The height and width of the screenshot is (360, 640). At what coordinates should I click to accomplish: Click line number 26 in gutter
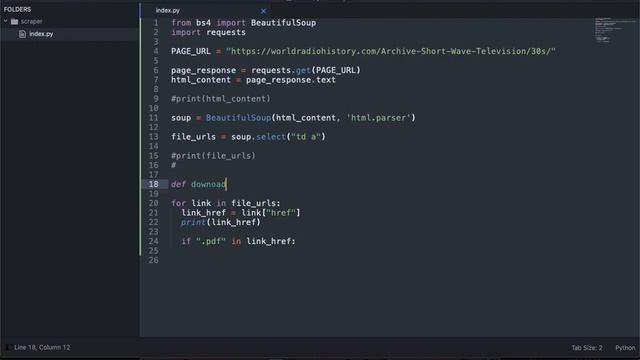[x=153, y=260]
